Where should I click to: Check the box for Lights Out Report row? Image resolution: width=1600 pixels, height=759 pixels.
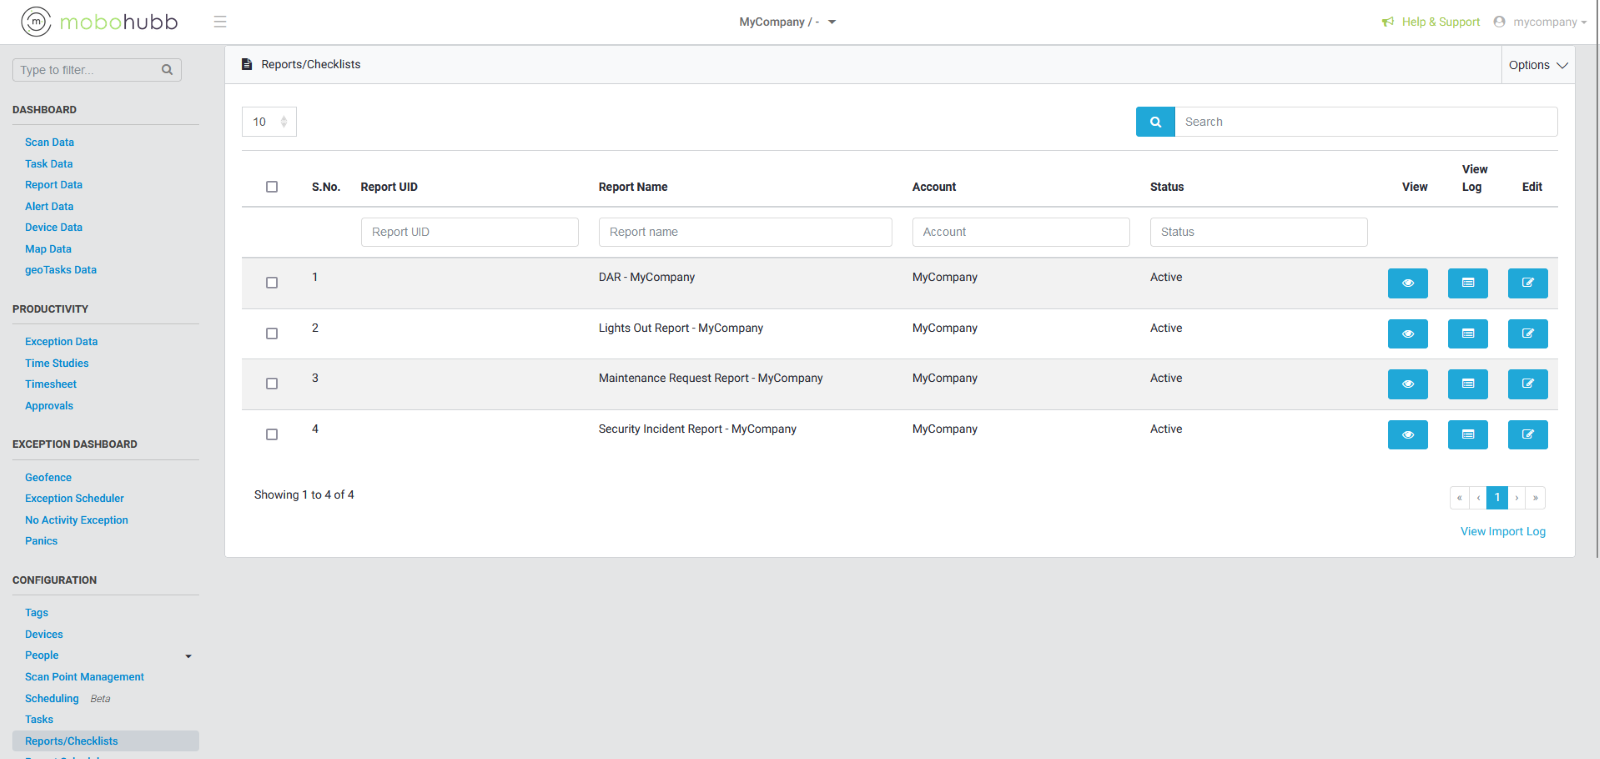pos(272,334)
